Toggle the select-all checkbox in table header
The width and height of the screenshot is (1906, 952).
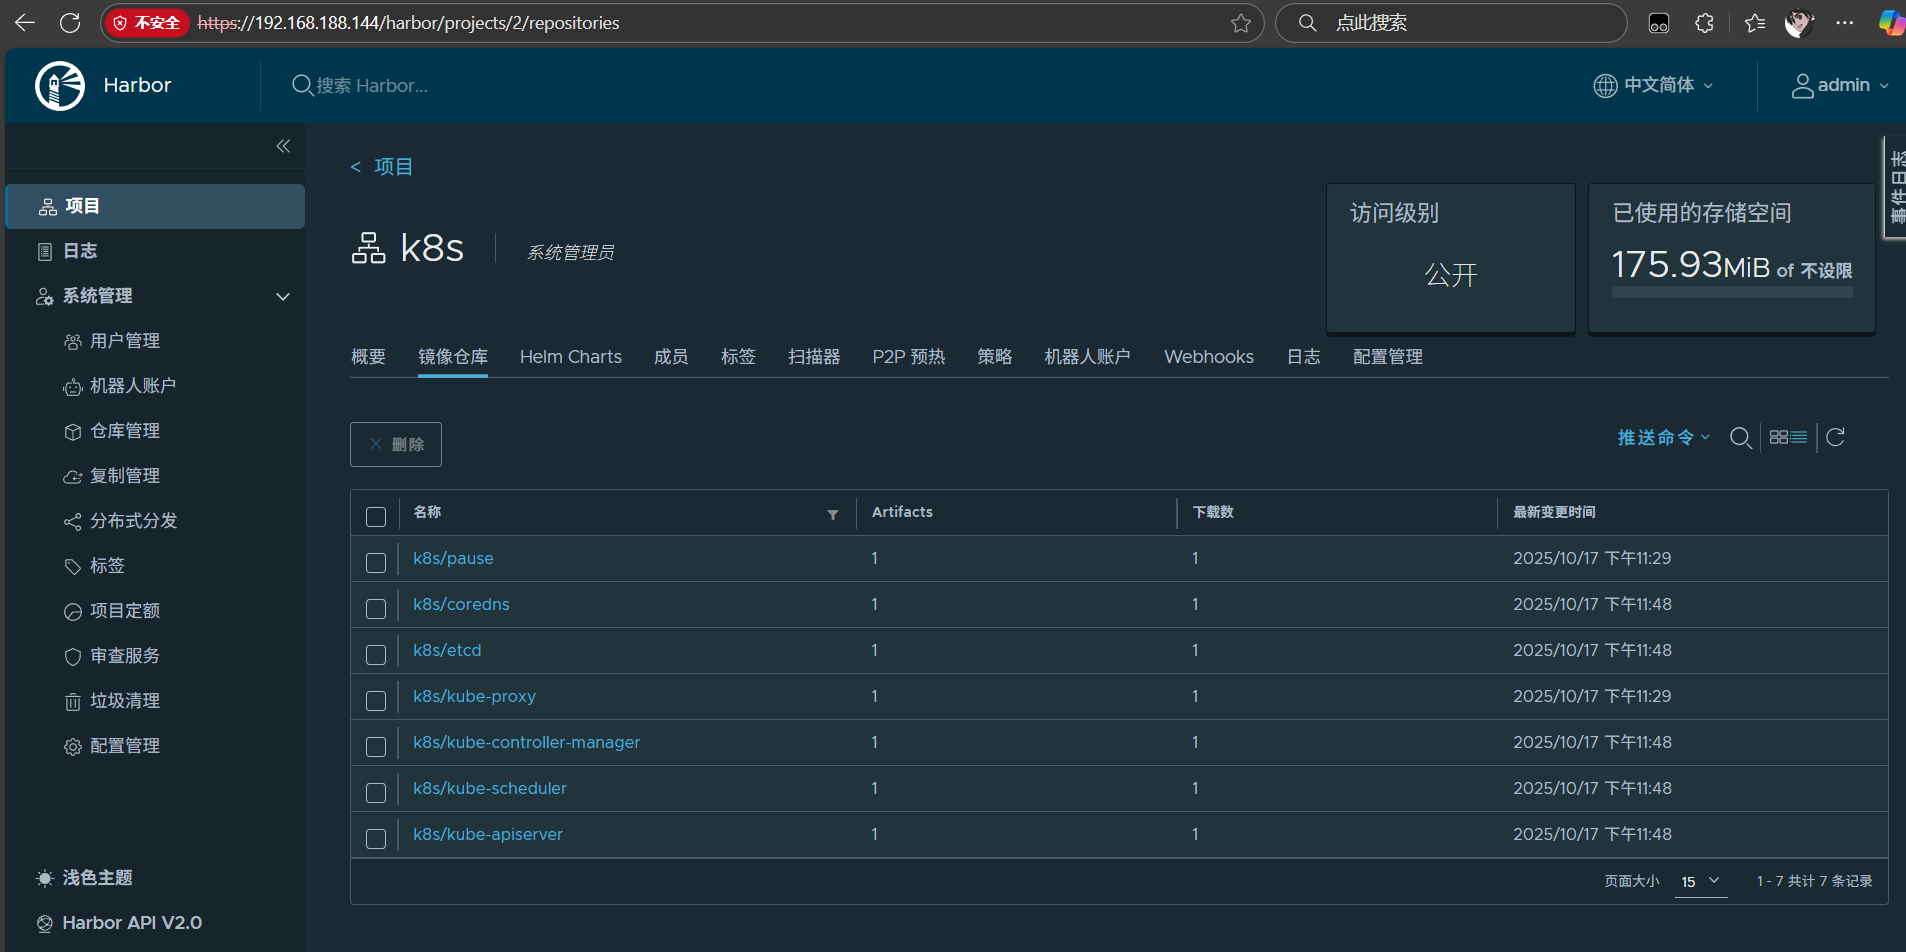point(376,517)
